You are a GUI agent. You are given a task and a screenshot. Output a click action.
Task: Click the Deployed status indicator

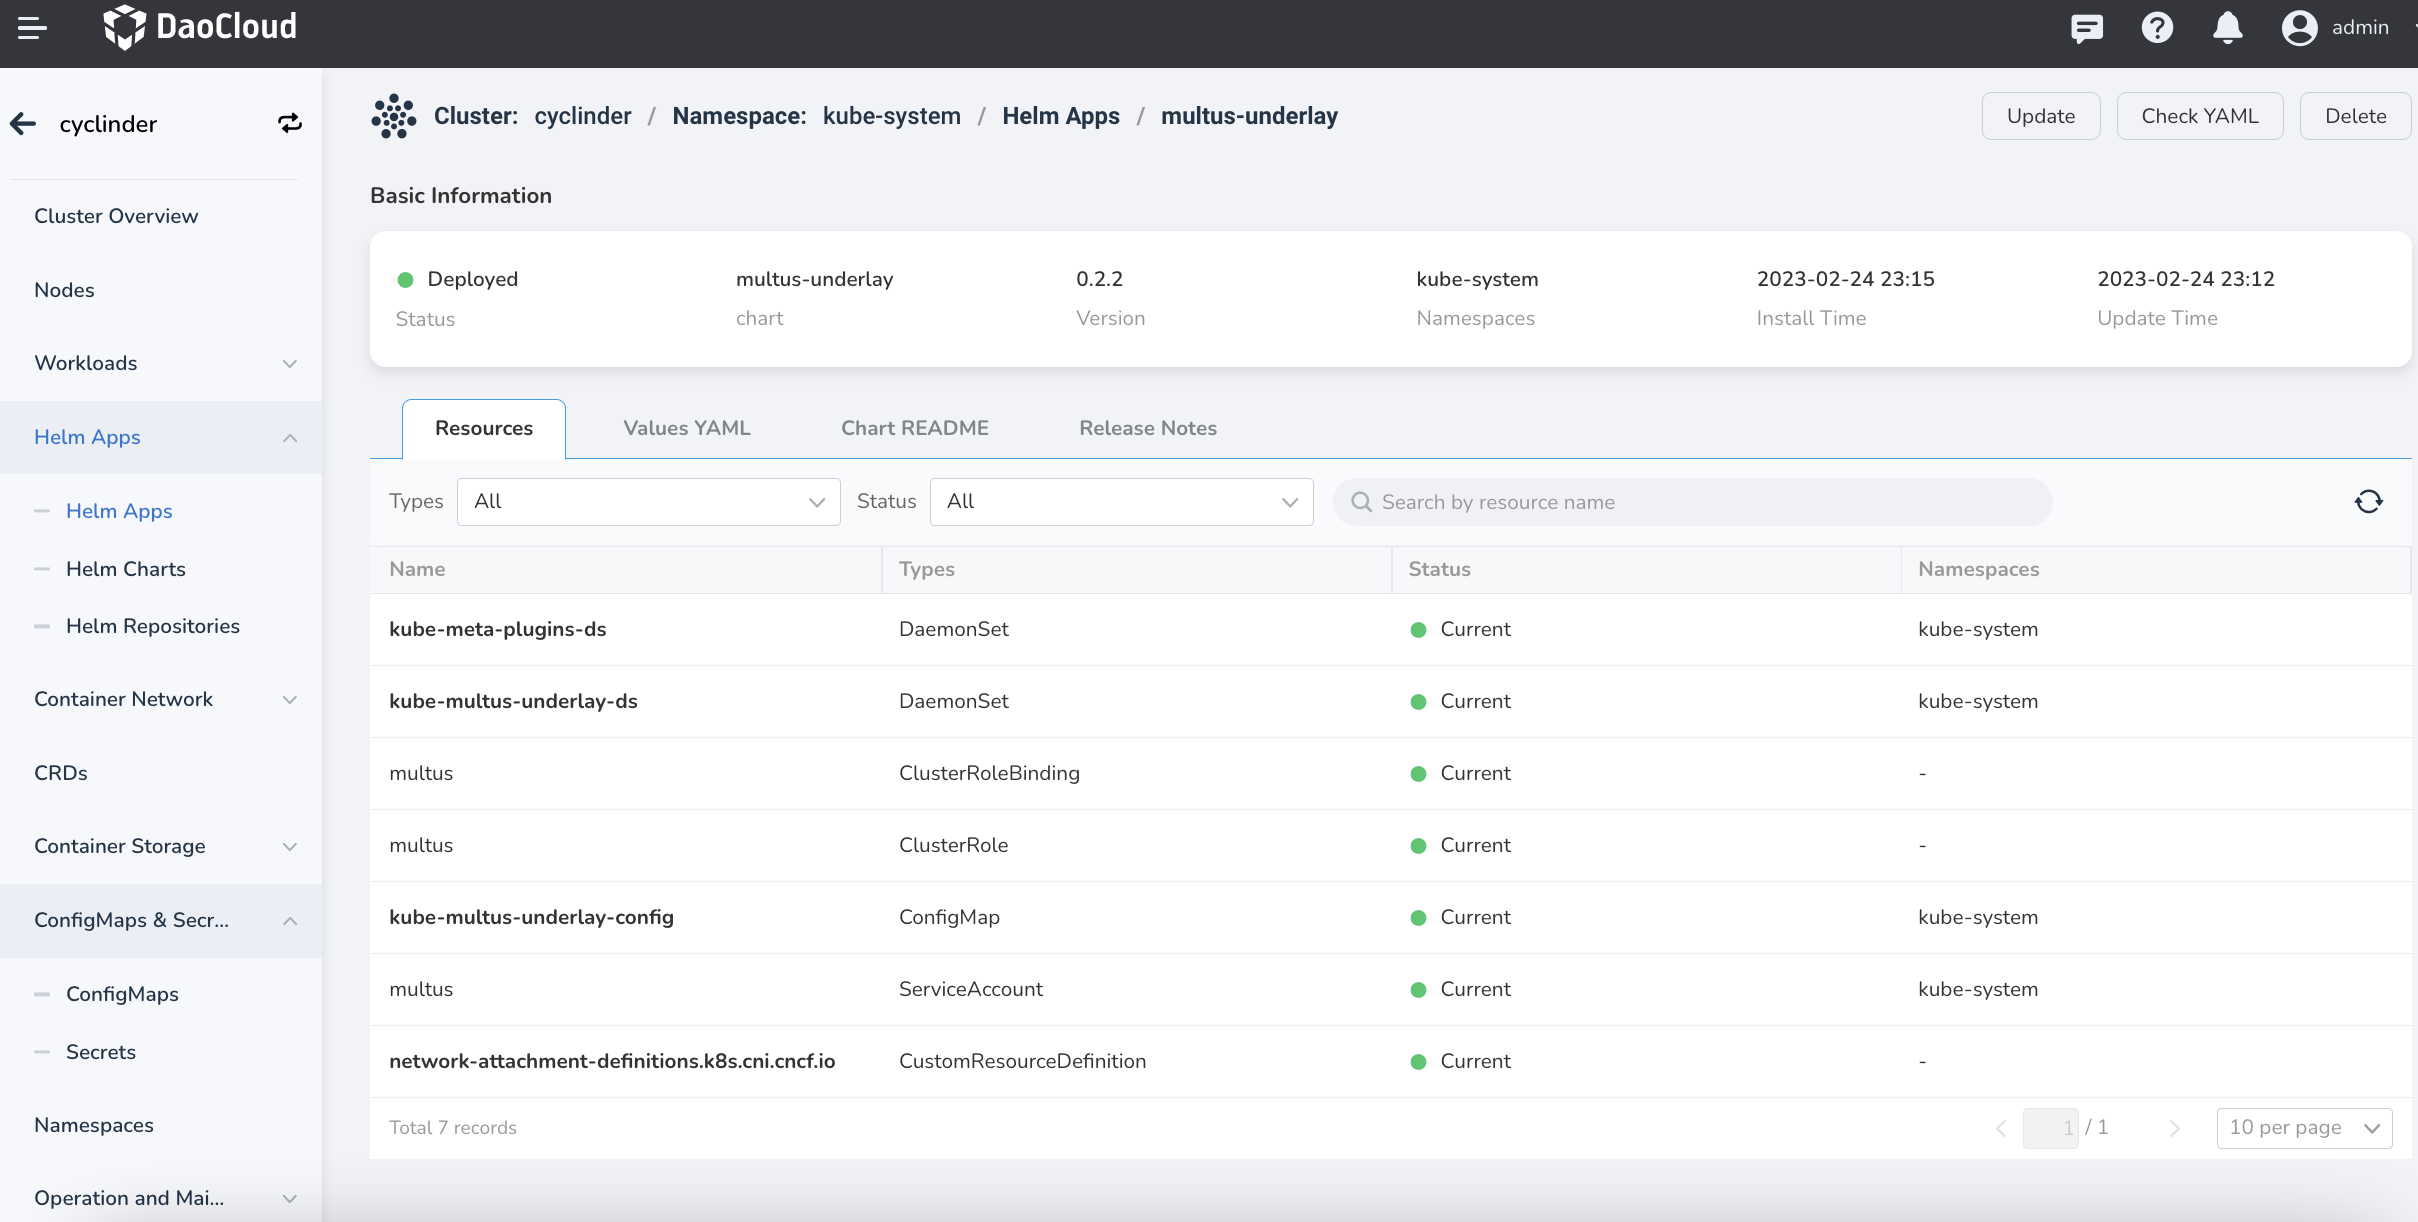[458, 279]
